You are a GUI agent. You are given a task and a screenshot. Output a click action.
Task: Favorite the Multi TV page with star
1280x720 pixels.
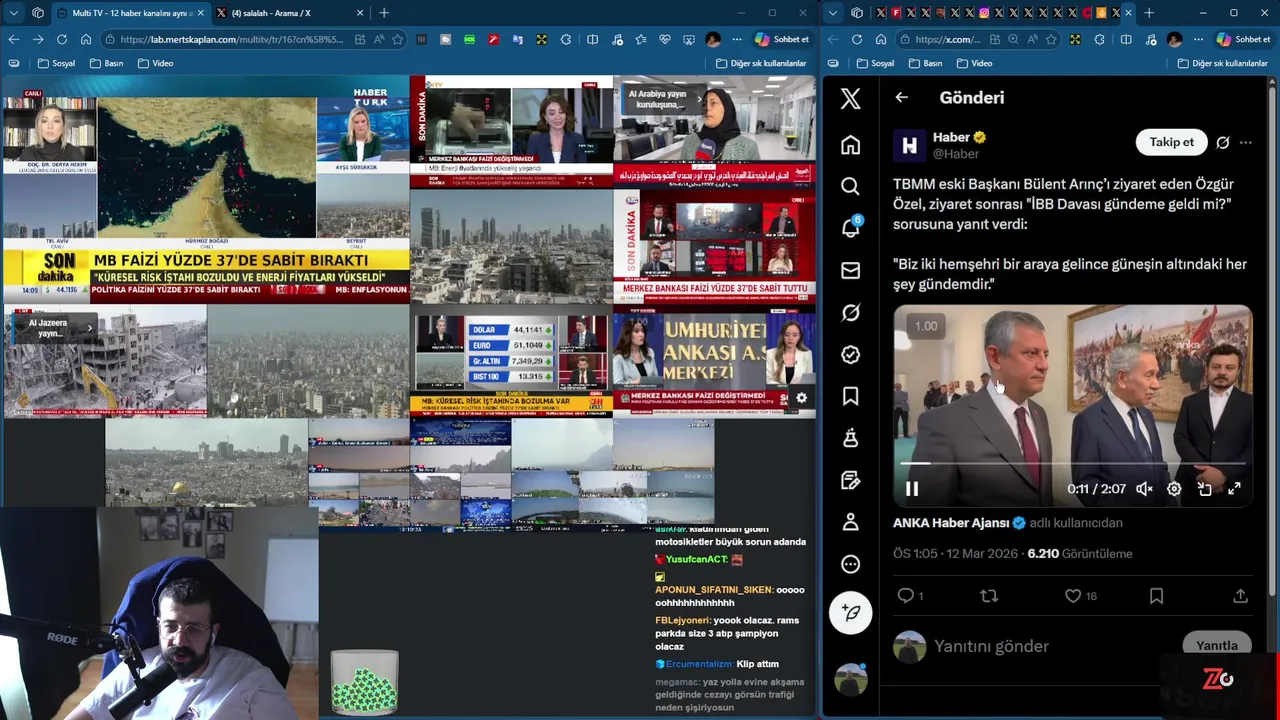click(397, 39)
